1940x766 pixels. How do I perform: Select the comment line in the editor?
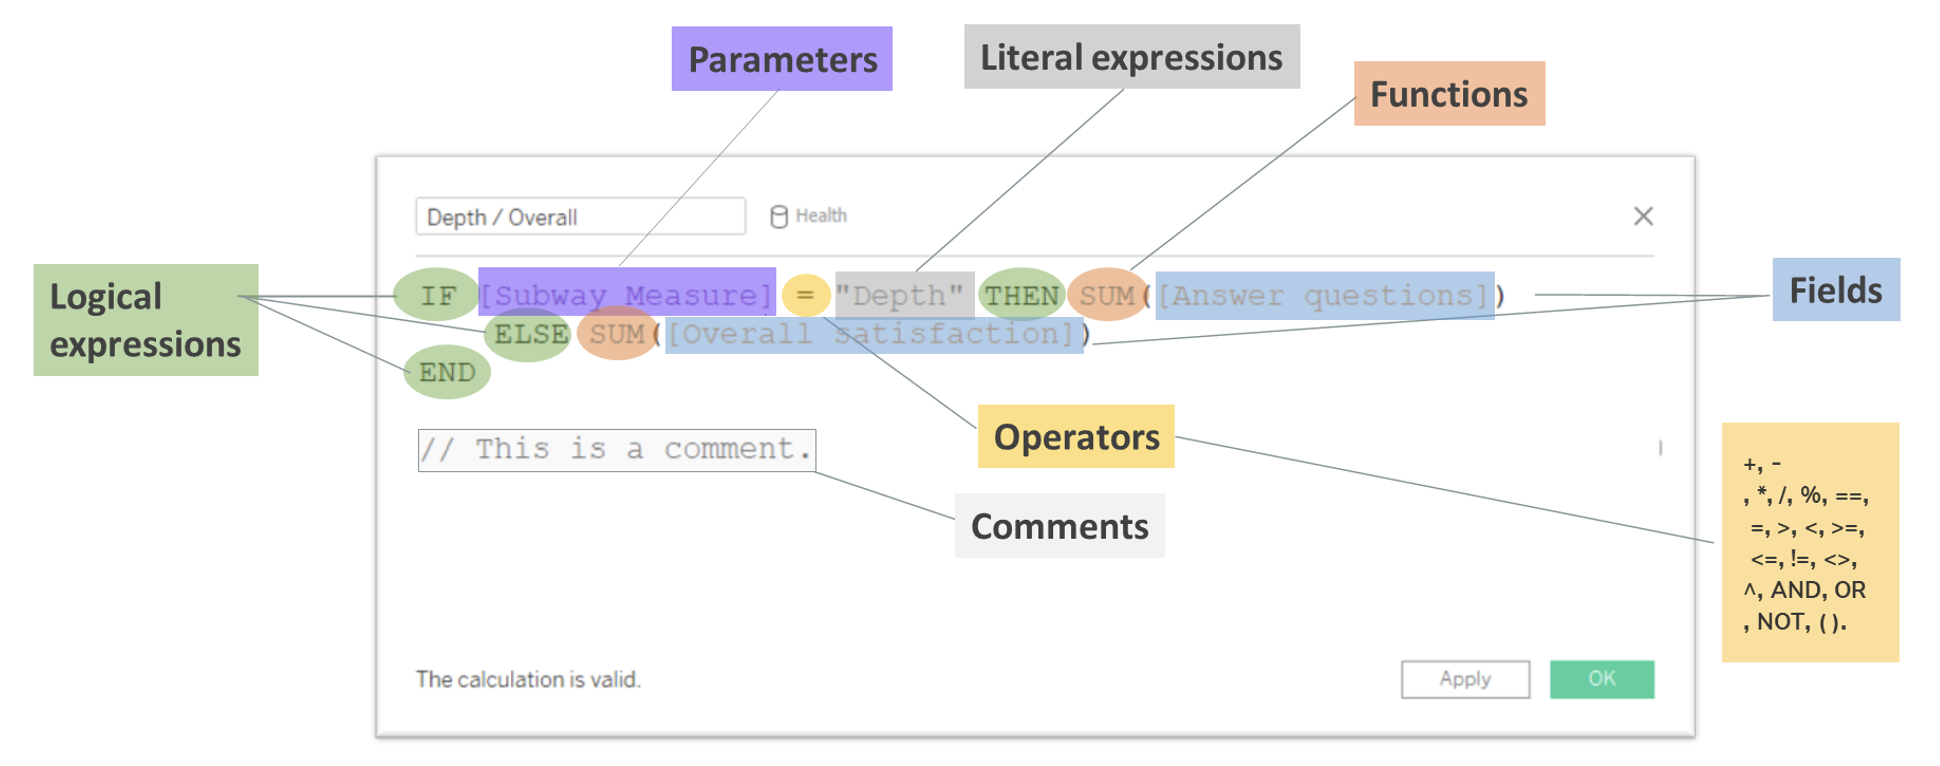tap(617, 449)
